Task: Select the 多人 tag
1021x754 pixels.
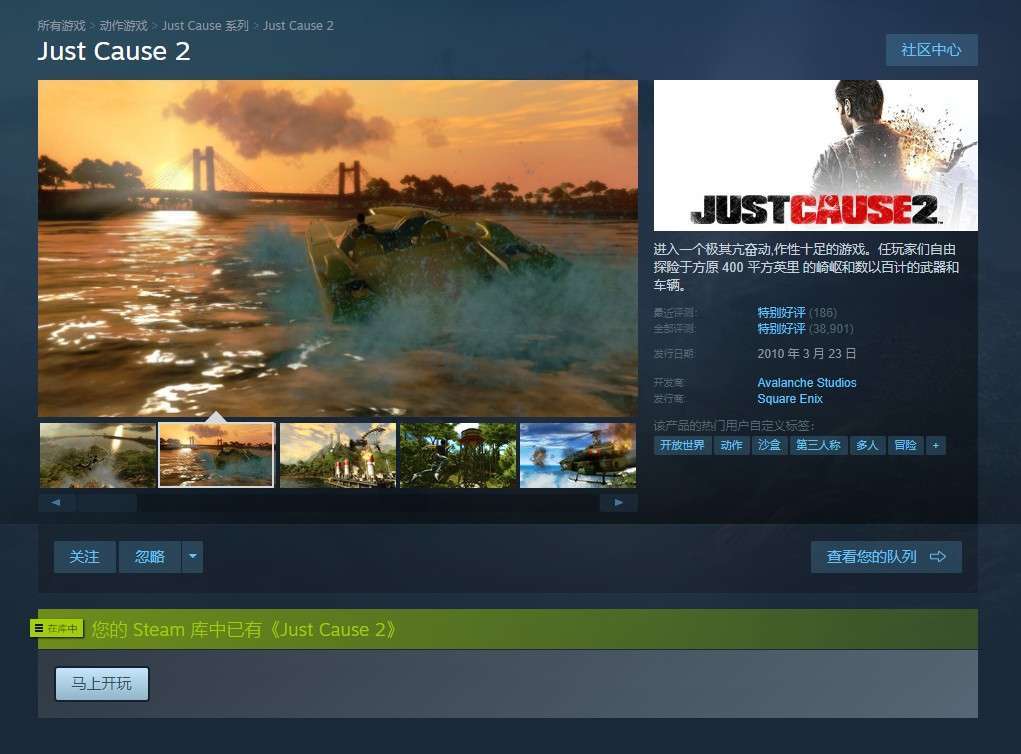Action: tap(867, 445)
